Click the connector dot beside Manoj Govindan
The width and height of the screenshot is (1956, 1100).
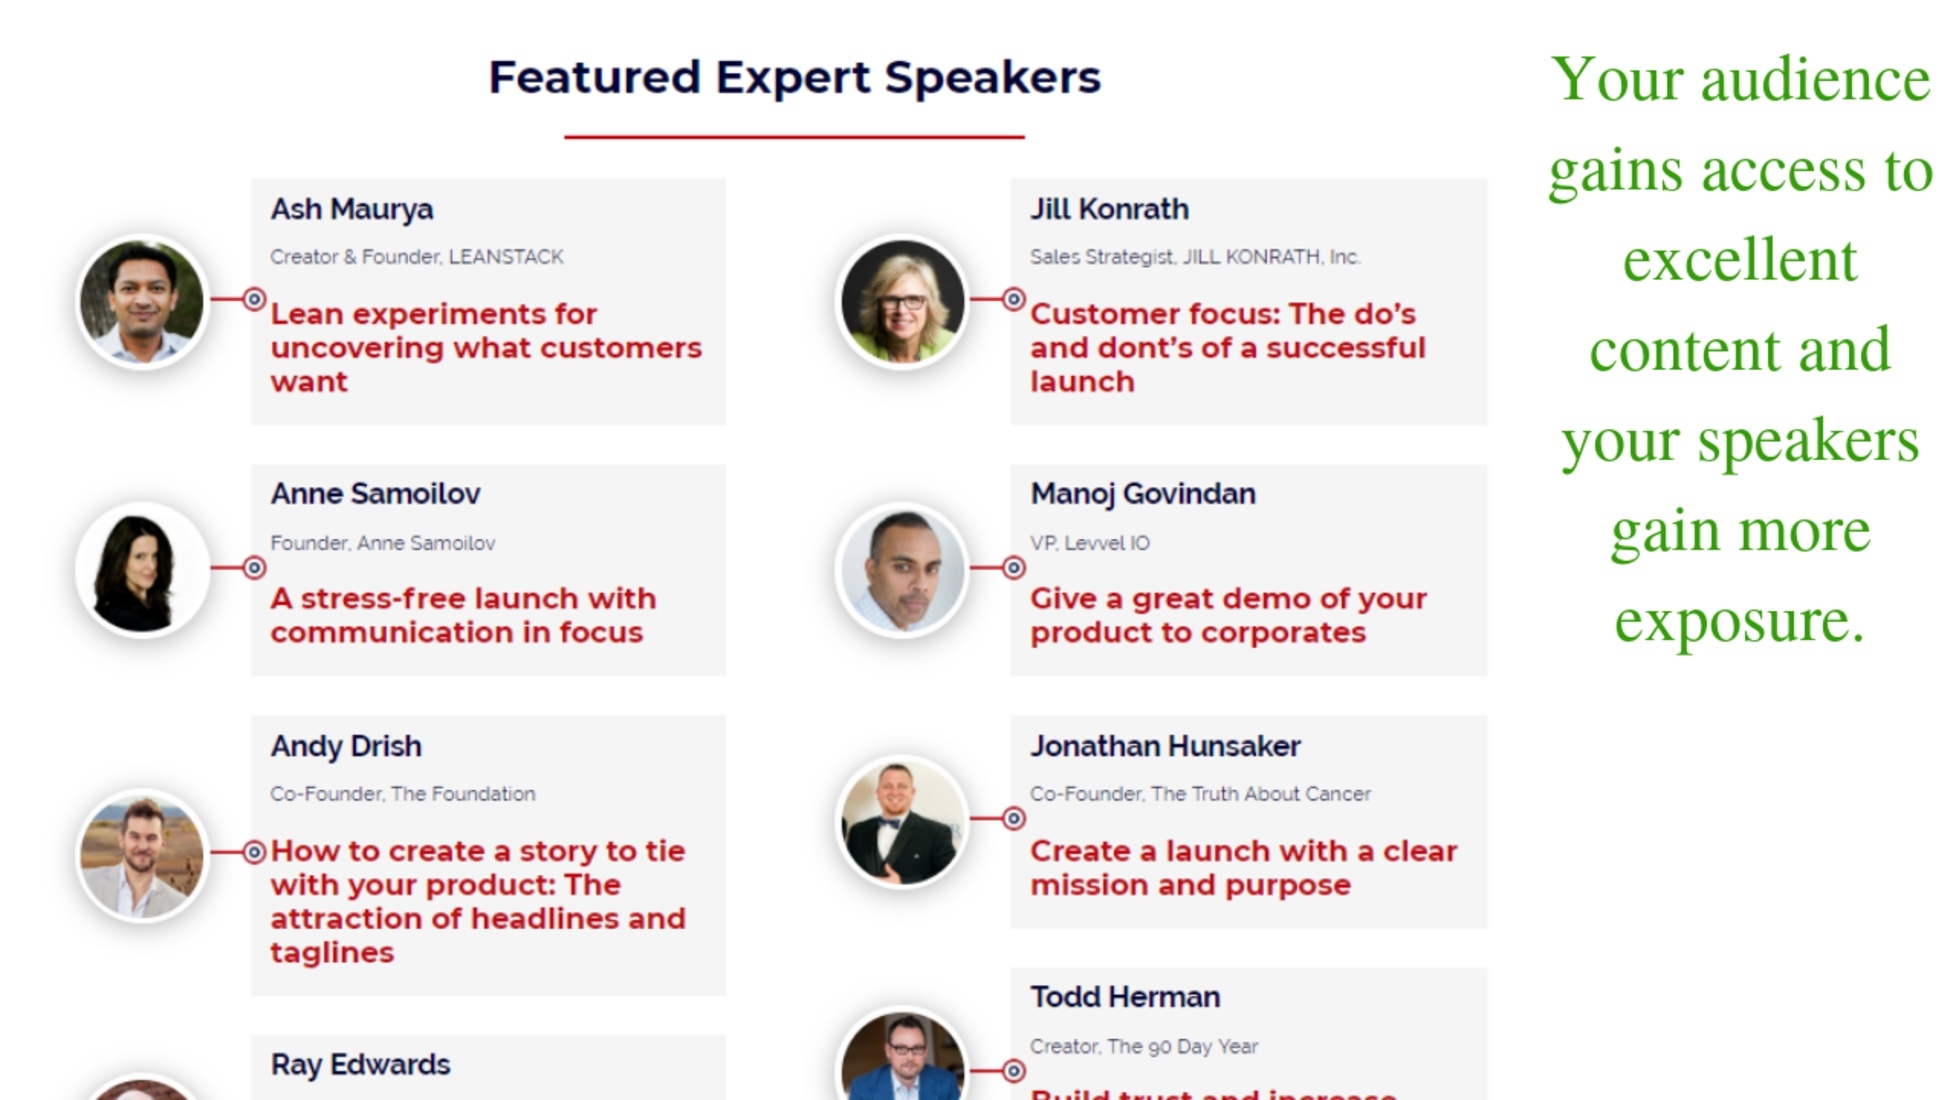[x=1014, y=568]
